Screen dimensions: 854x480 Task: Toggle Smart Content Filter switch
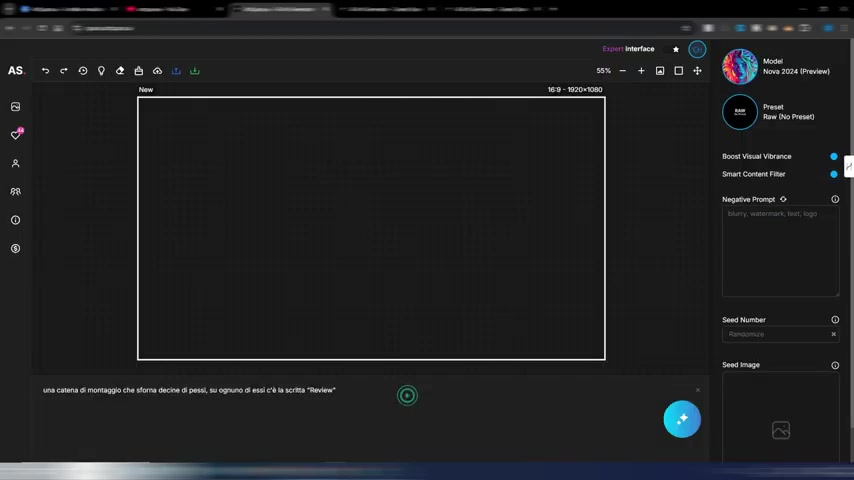pyautogui.click(x=834, y=174)
